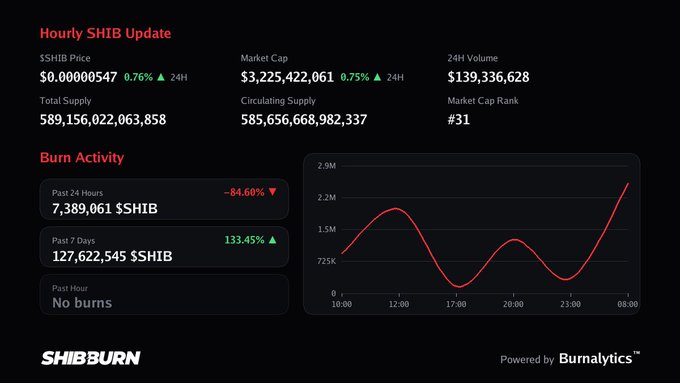Click the red -84.60% change value
The height and width of the screenshot is (383, 680).
click(244, 192)
